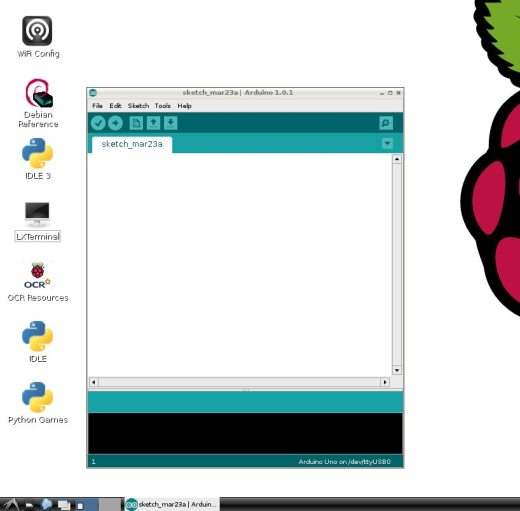Open Python Games desktop icon
This screenshot has height=511, width=520.
[38, 403]
